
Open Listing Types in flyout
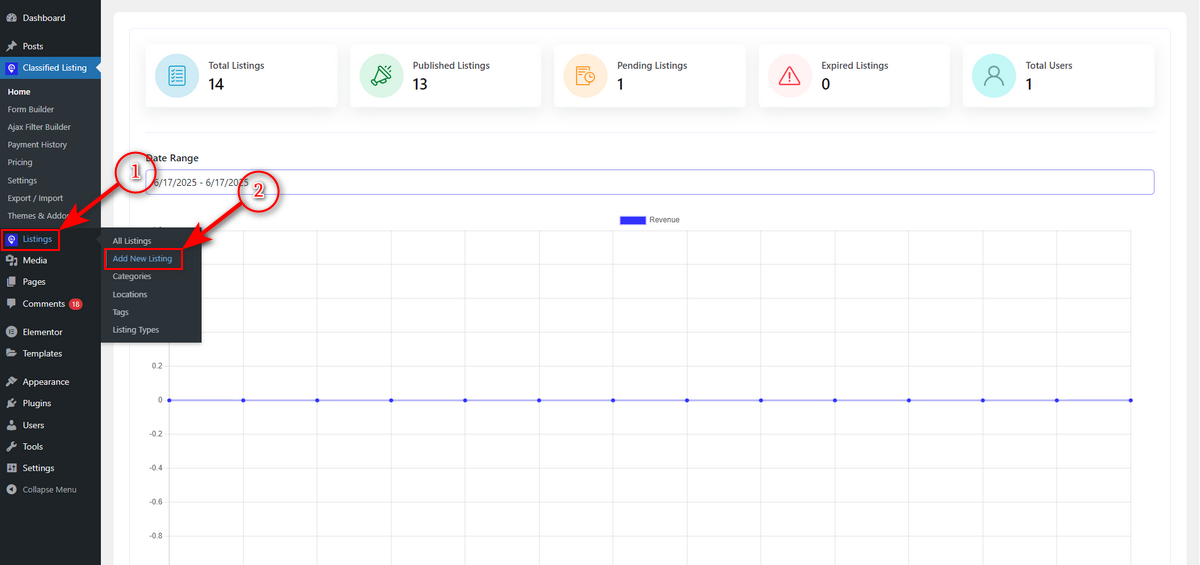click(136, 330)
